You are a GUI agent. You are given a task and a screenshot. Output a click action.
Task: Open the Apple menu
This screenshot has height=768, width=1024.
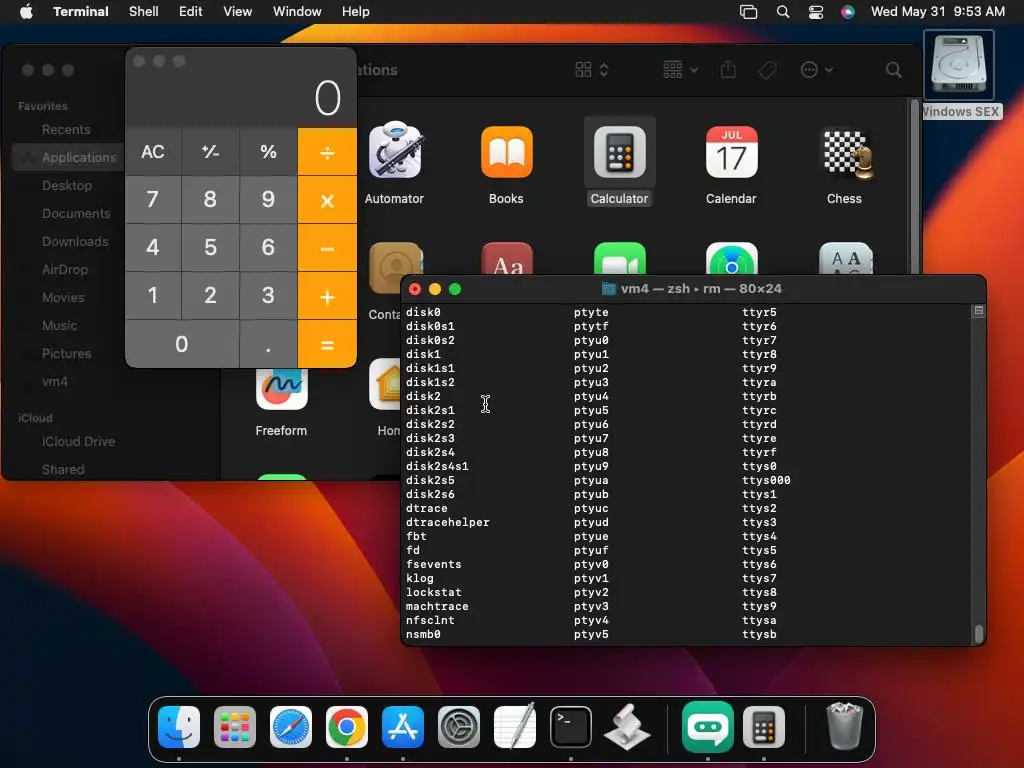[x=26, y=12]
